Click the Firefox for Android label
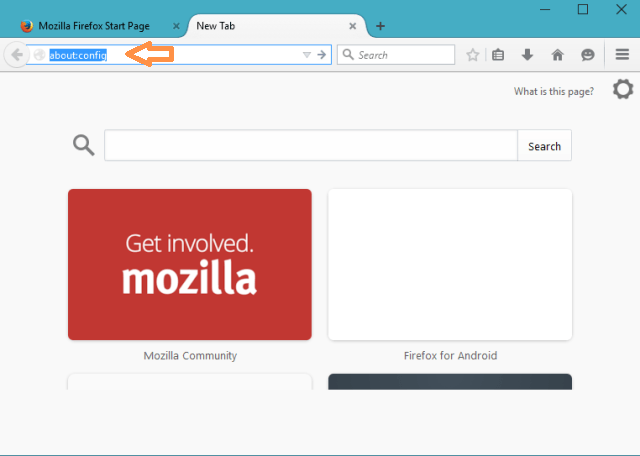Image resolution: width=640 pixels, height=456 pixels. pyautogui.click(x=450, y=356)
